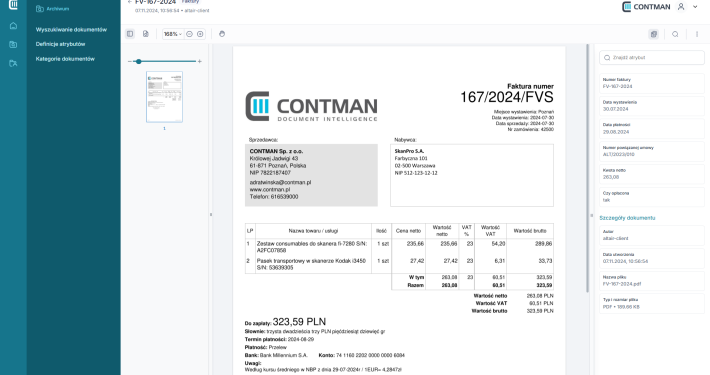Click the document file icon in the toolbar
Screen dimensions: 710x375
tap(146, 34)
